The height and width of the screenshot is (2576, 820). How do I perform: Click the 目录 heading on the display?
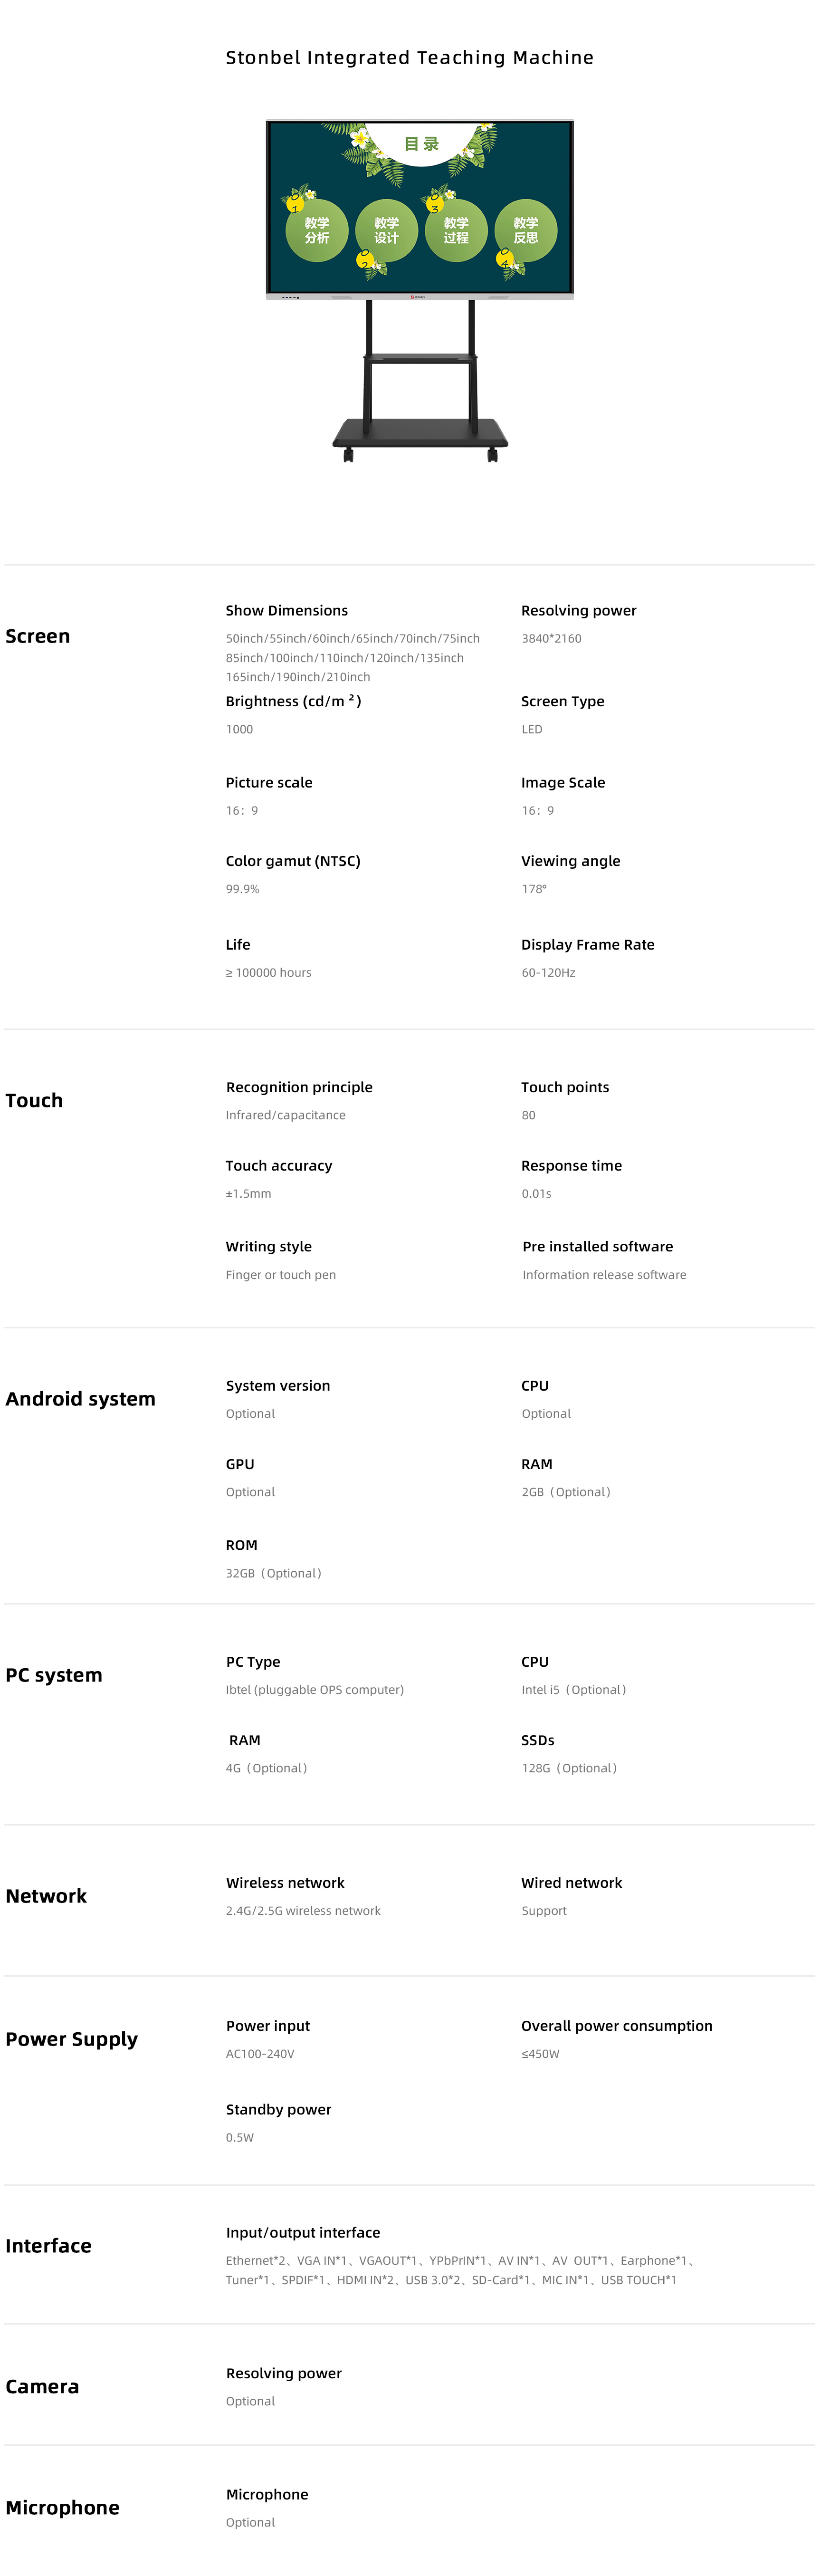[x=421, y=144]
